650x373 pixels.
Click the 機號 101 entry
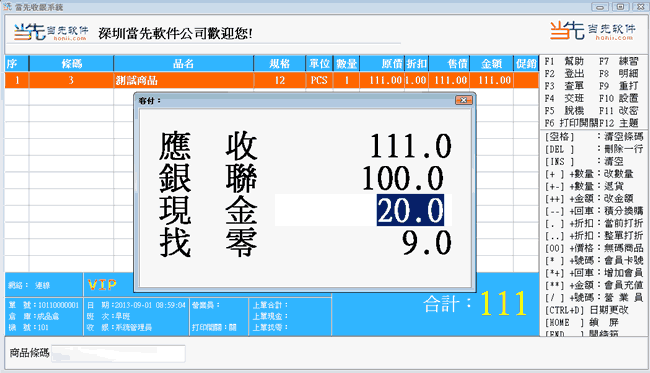[29, 327]
